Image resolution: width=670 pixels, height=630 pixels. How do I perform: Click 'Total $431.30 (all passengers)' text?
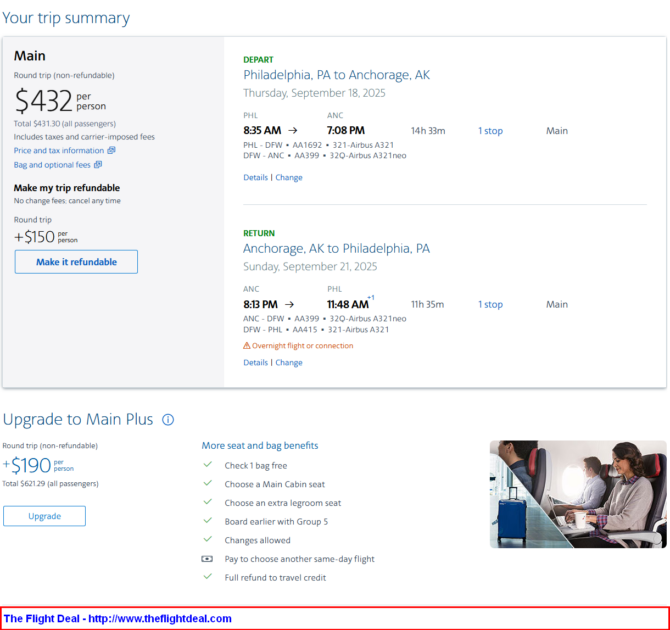coord(65,124)
